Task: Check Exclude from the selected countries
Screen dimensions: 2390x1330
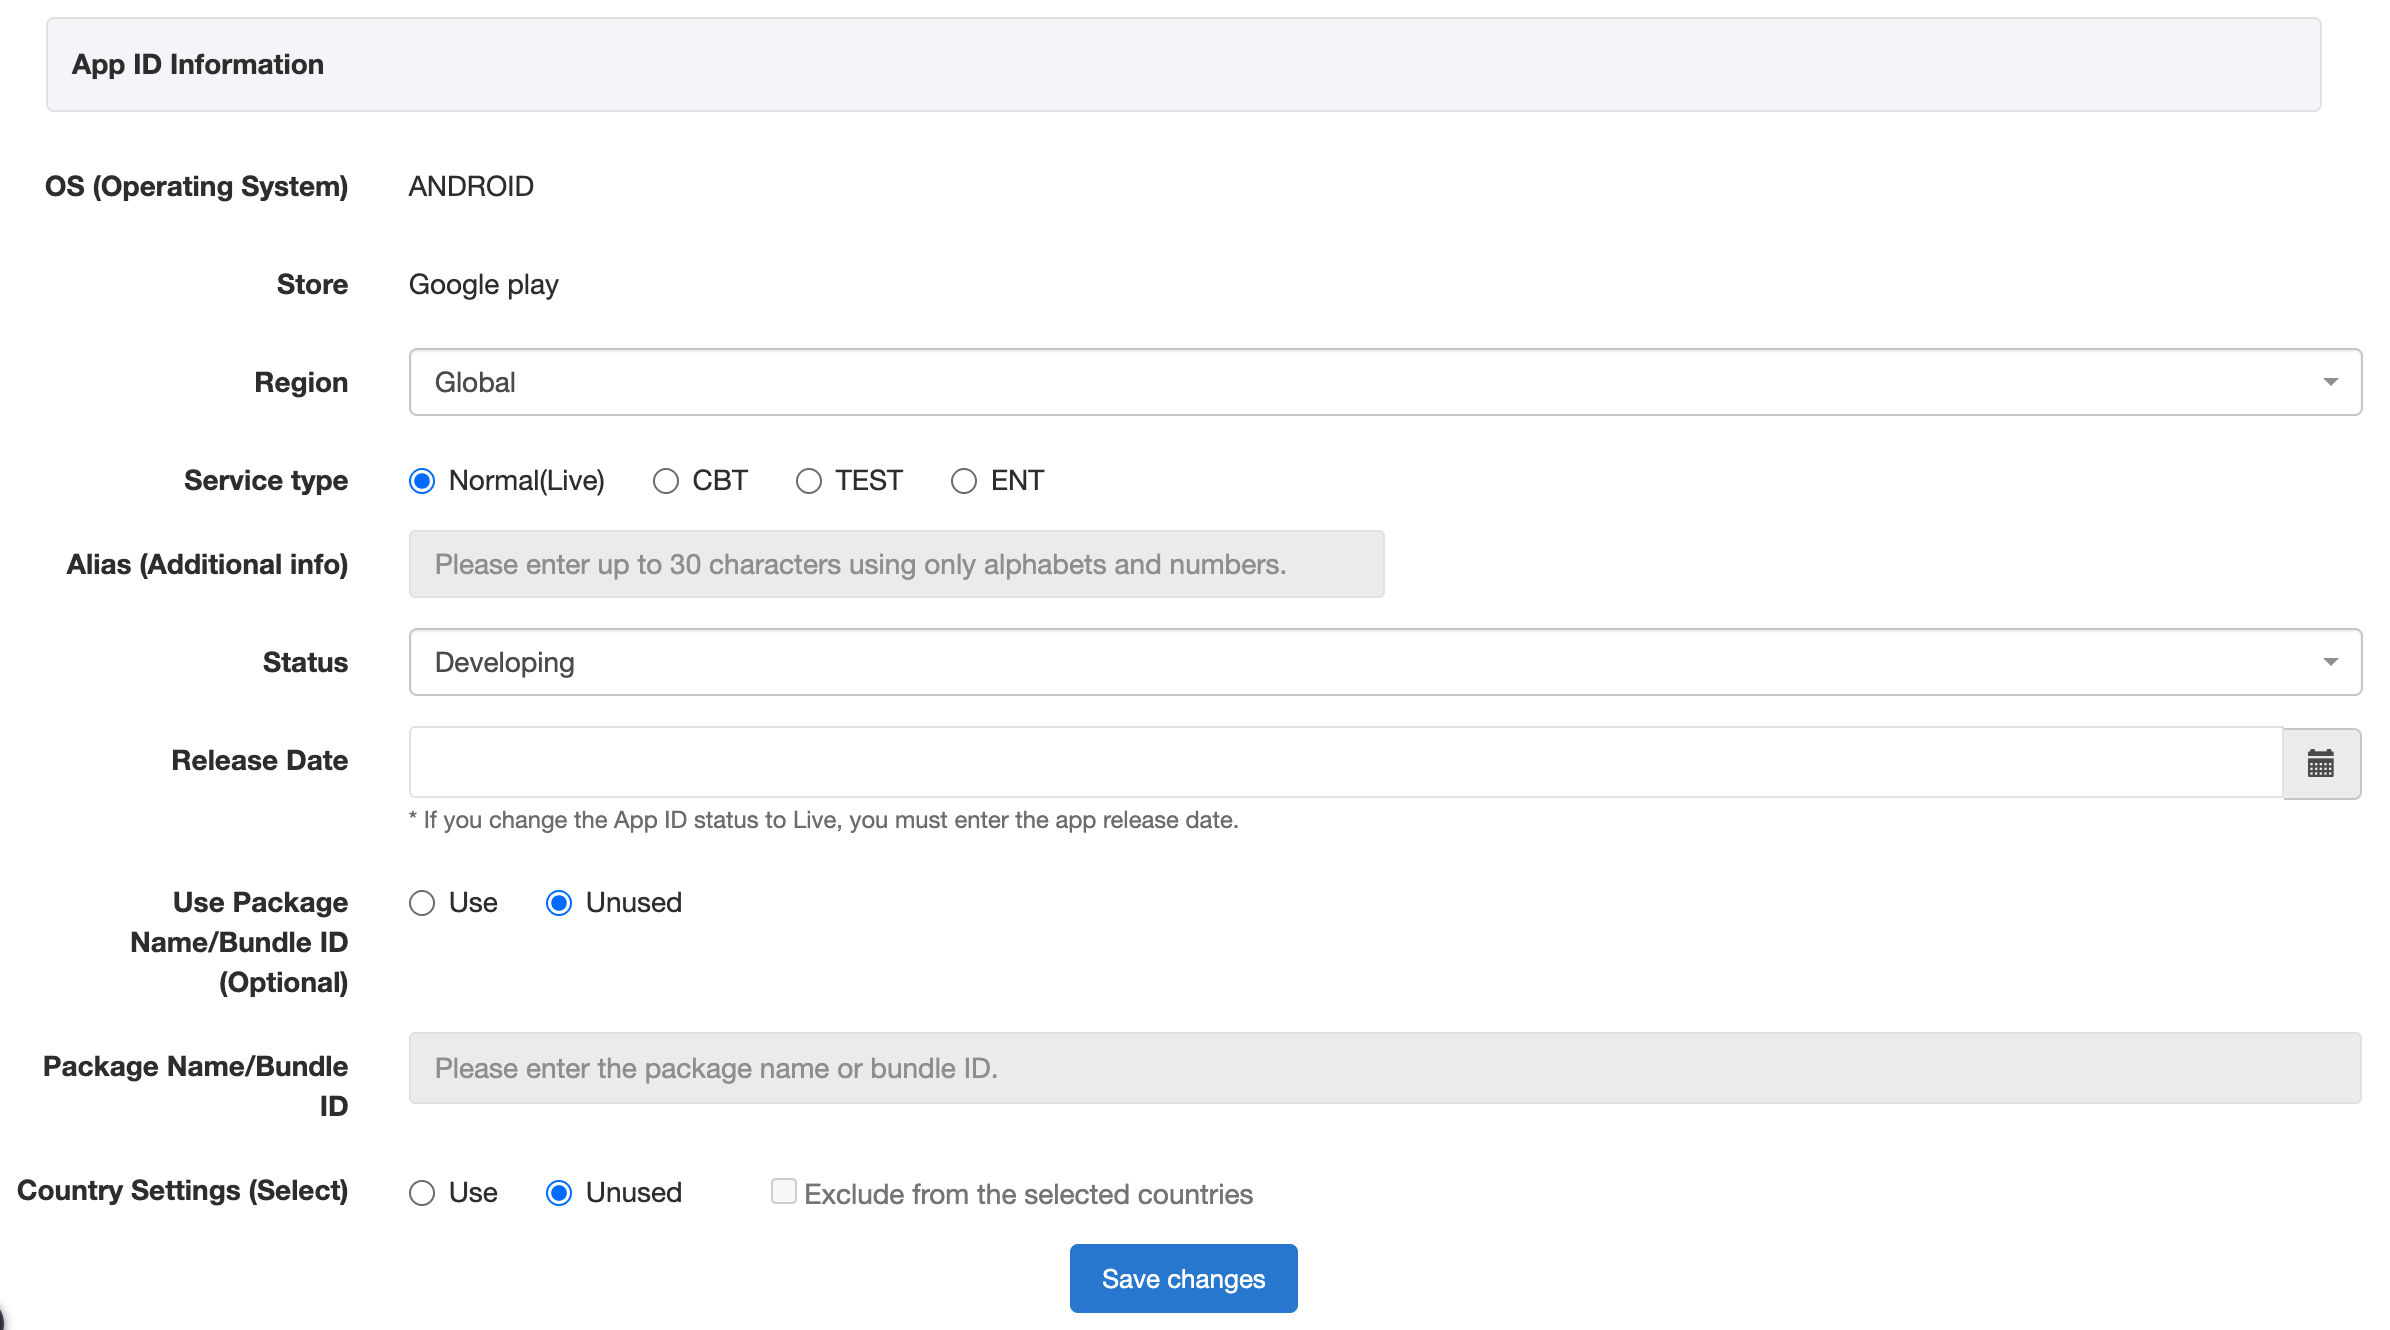Action: 784,1191
